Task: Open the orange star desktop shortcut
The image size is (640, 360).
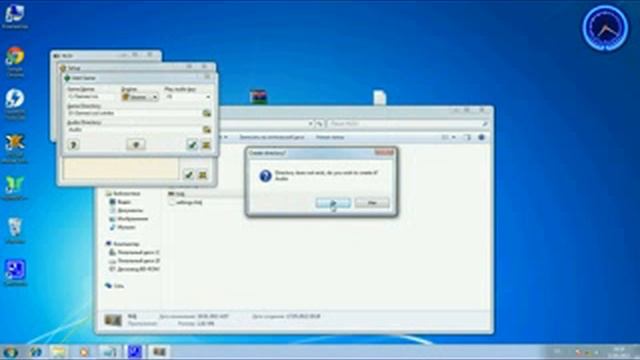Action: click(x=15, y=148)
